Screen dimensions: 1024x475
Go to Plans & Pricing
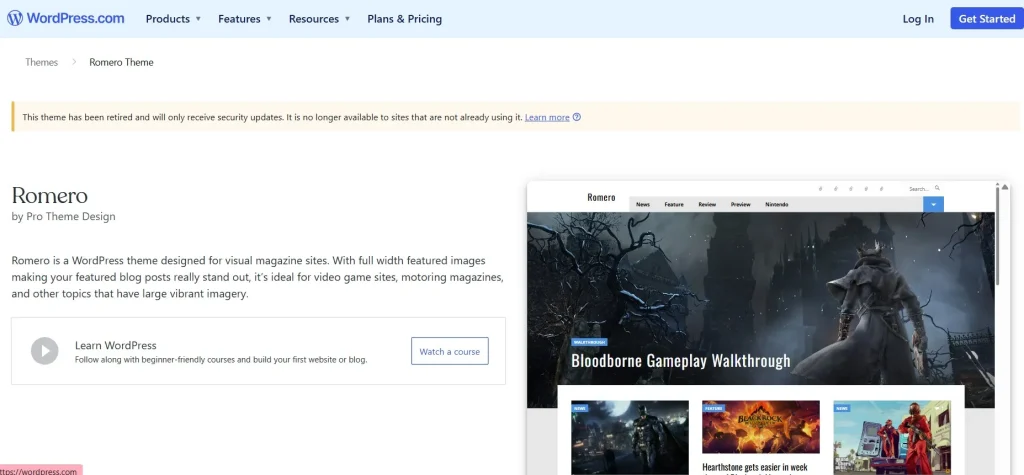coord(404,19)
